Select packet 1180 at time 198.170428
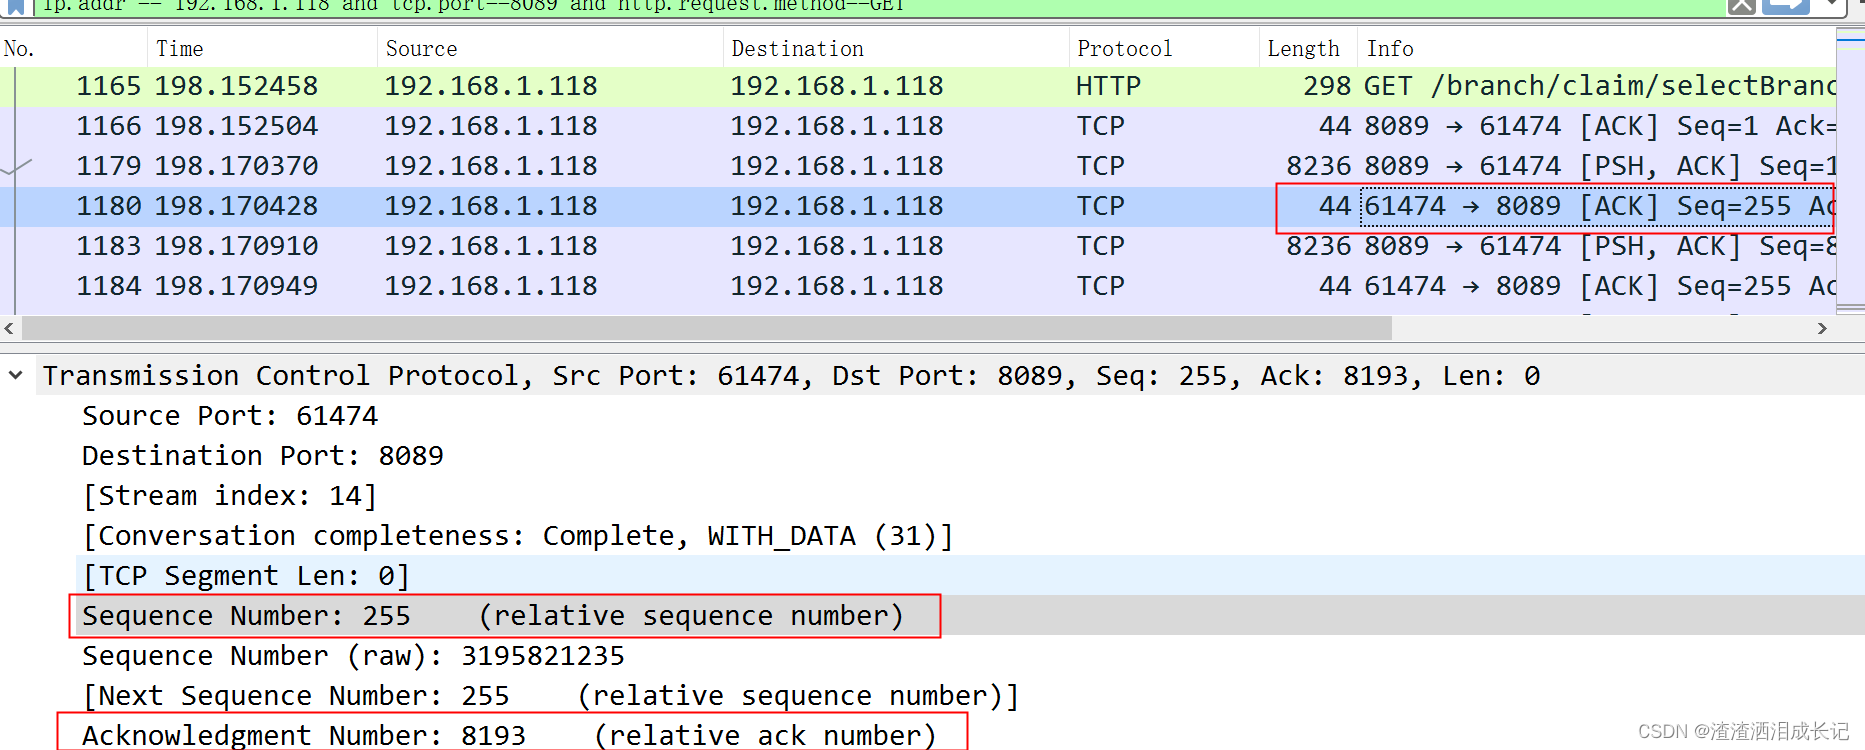Image resolution: width=1865 pixels, height=750 pixels. [918, 207]
